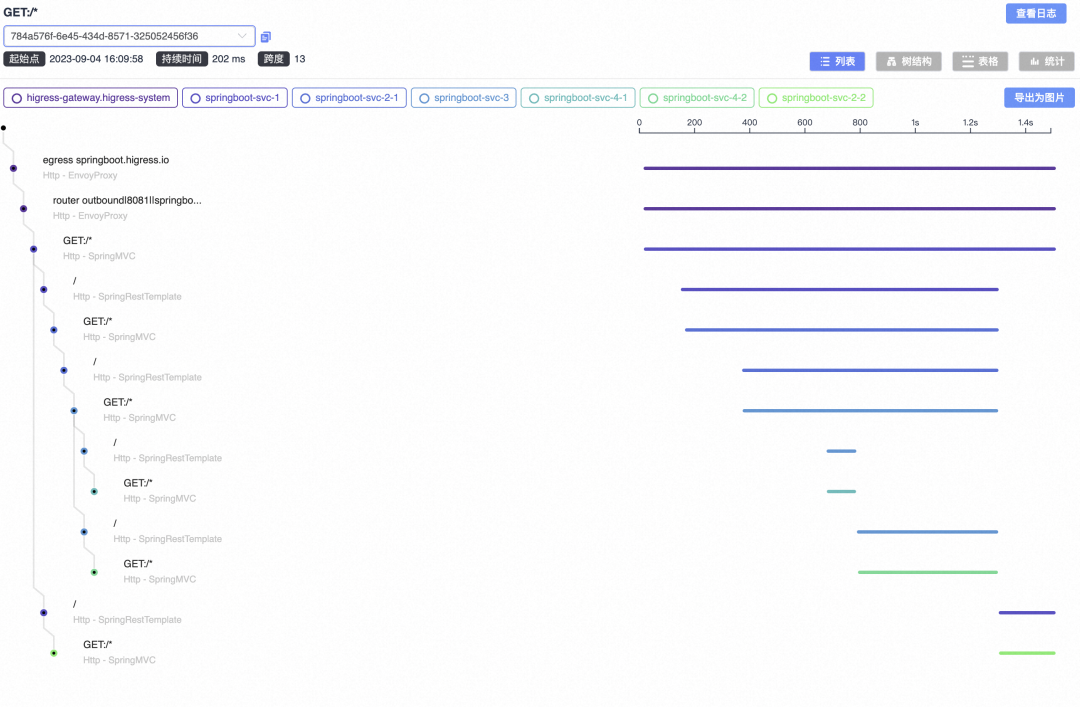Select egress springboot.higress.io span node dot
The width and height of the screenshot is (1080, 707).
(13, 168)
